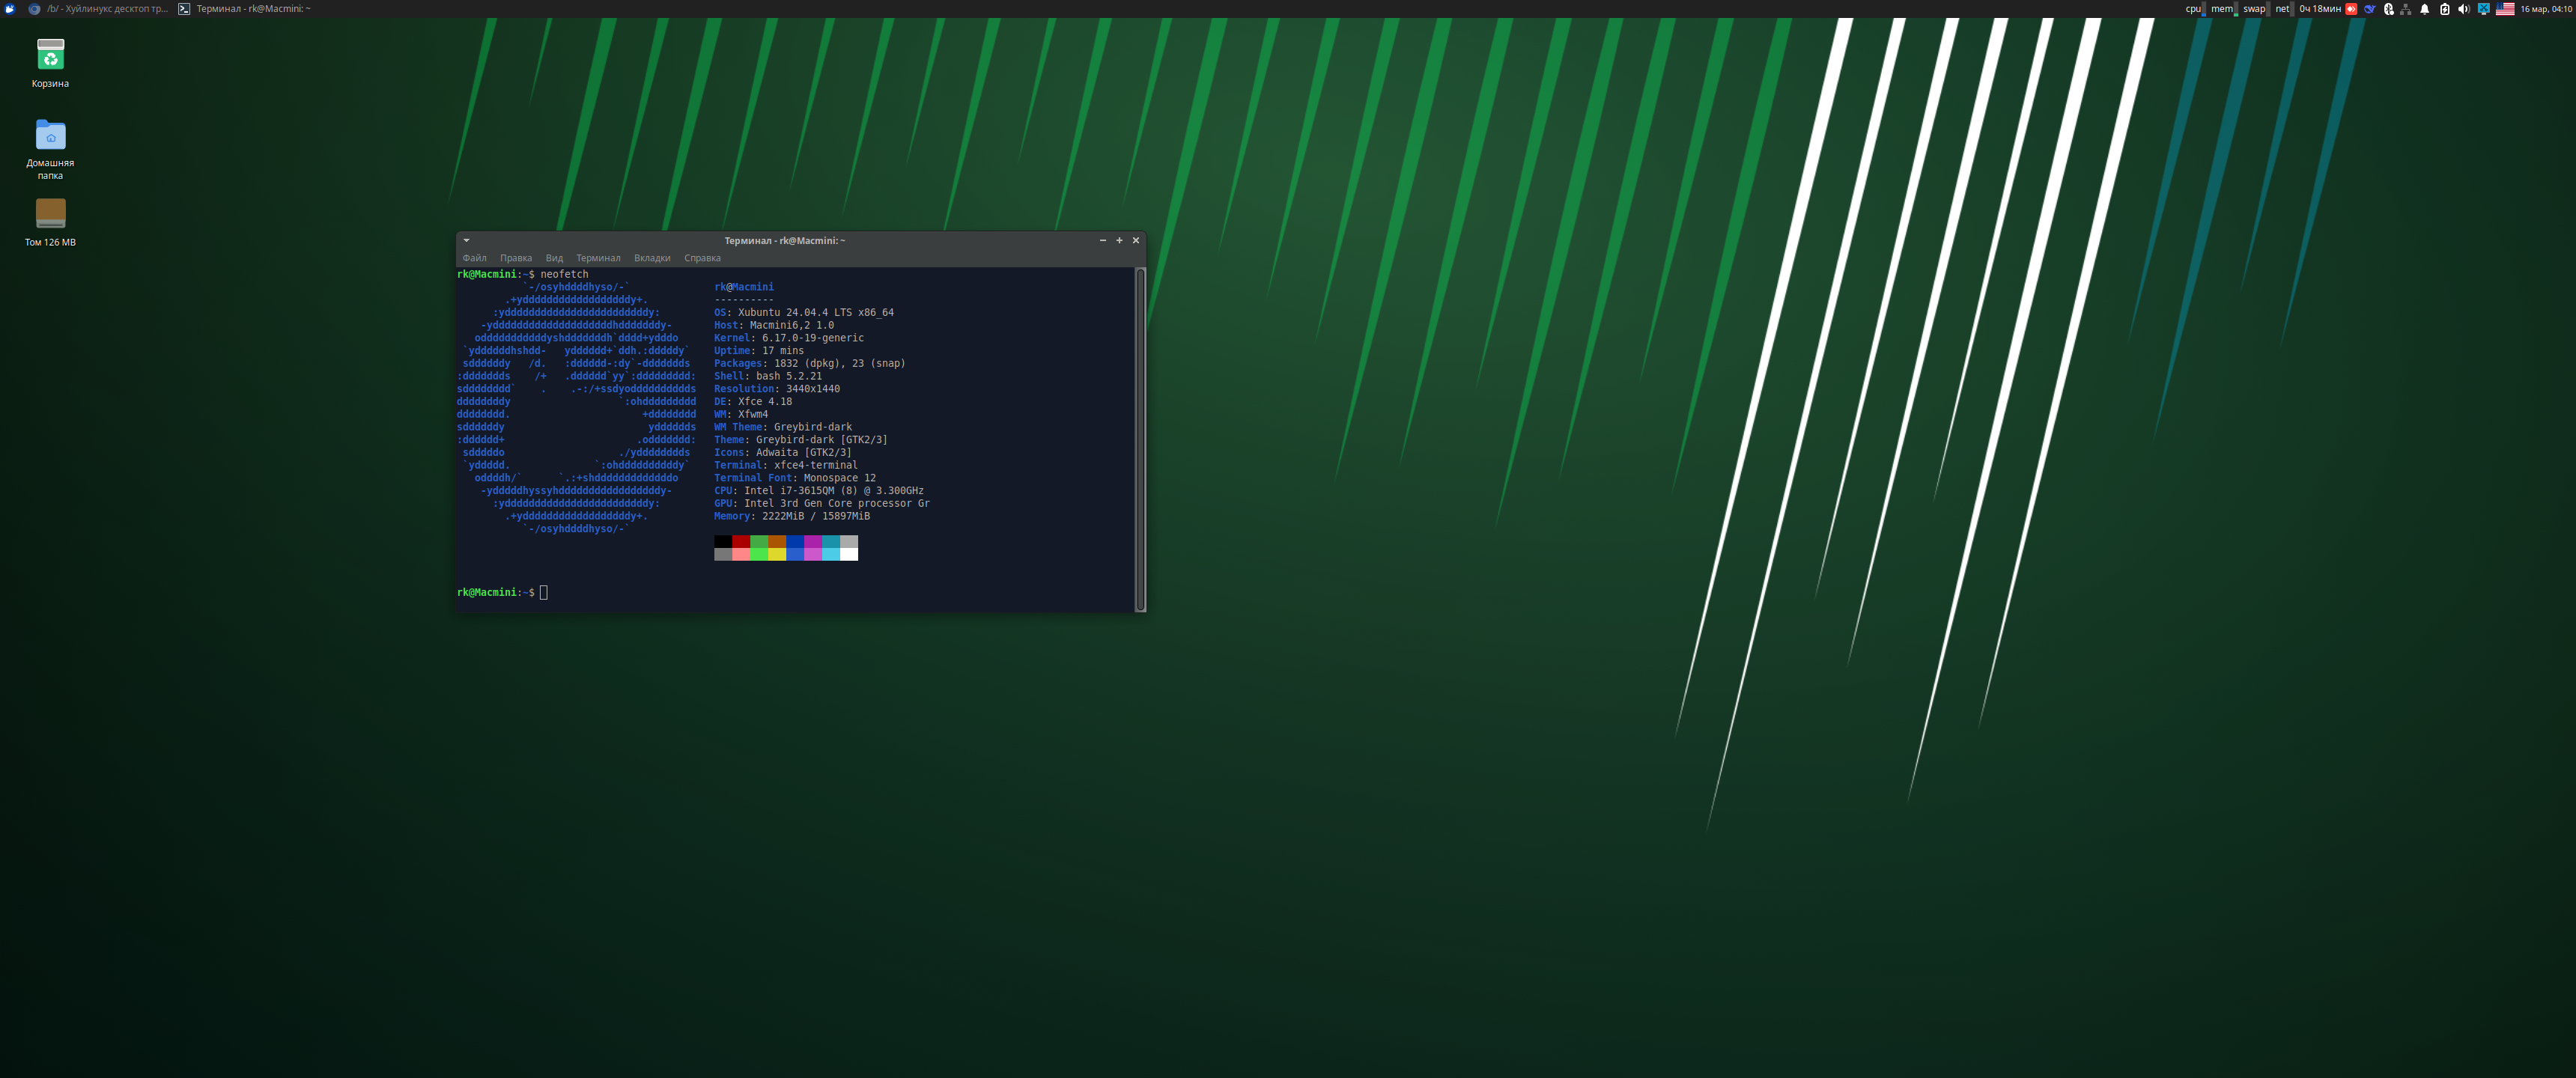Open the terminal window menu arrow

point(466,240)
